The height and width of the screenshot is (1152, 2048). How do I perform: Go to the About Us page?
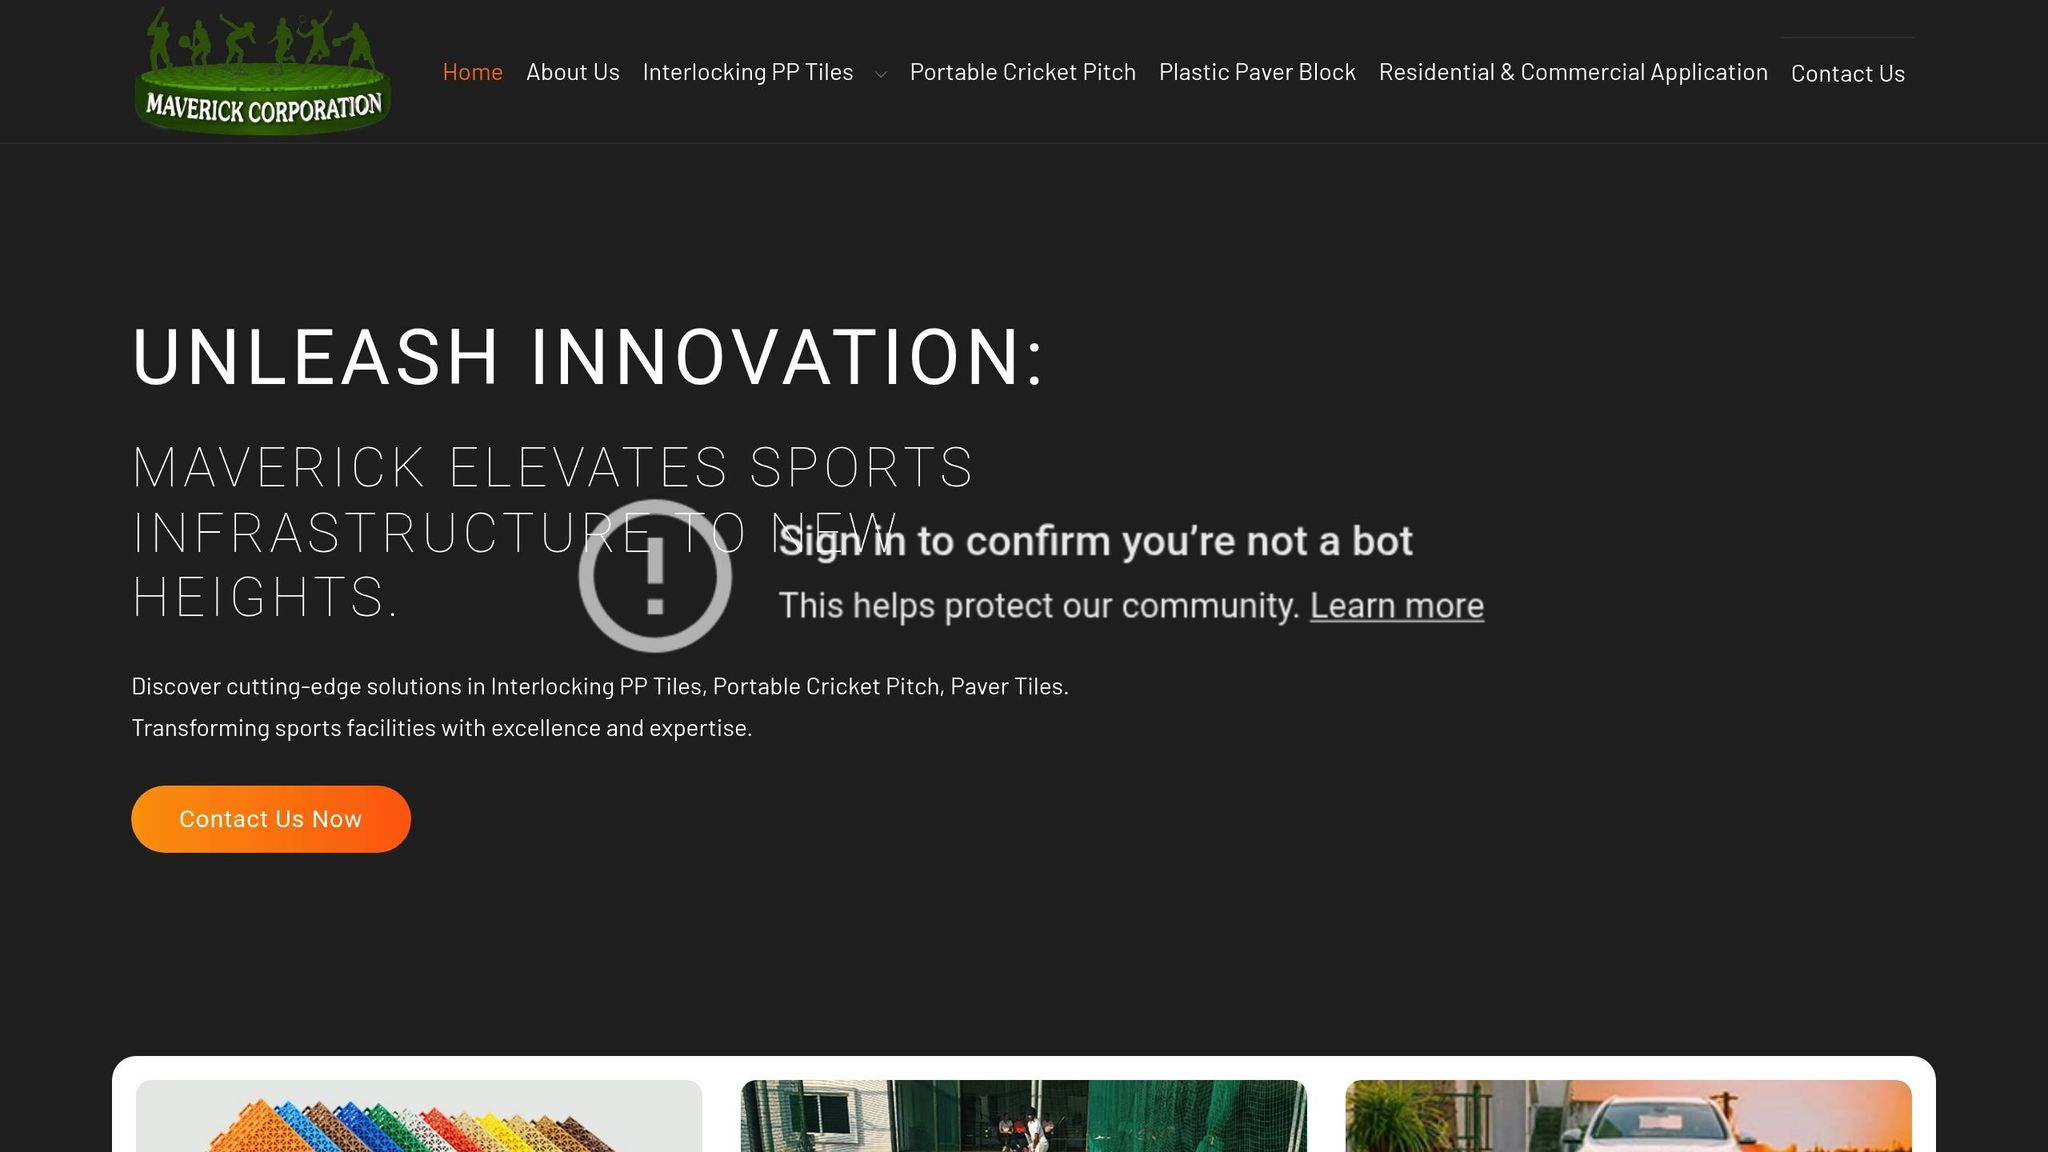(x=573, y=72)
